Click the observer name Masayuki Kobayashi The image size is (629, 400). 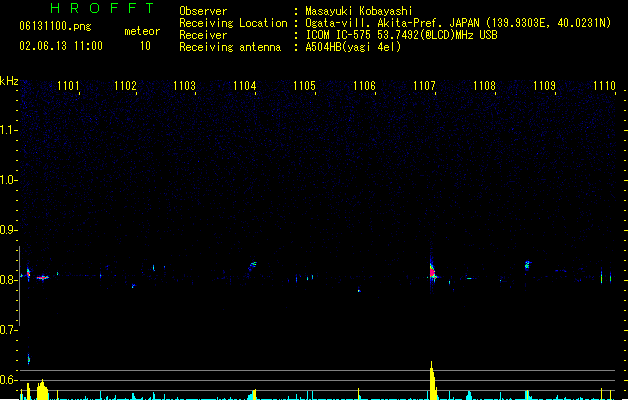pyautogui.click(x=359, y=11)
